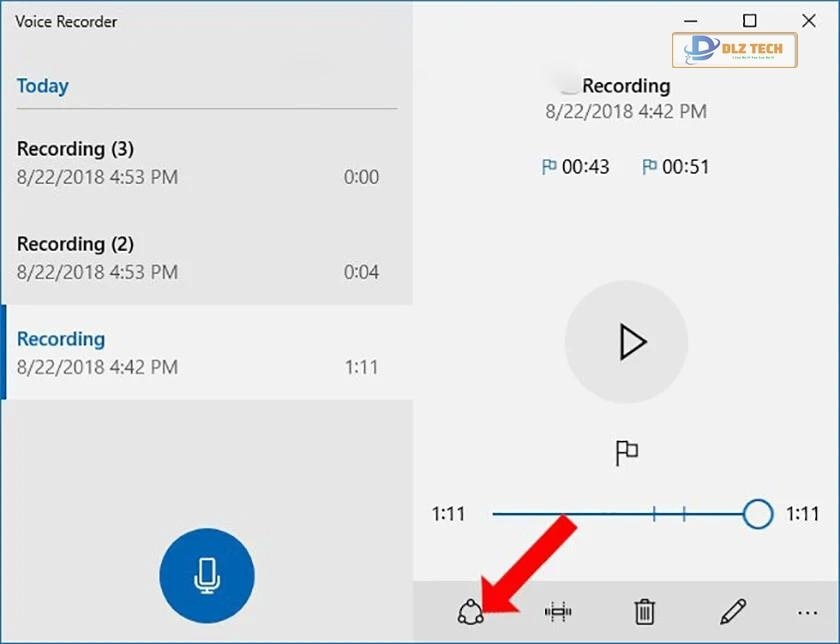The image size is (840, 644).
Task: Open the Trim tool for this recording
Action: pos(559,611)
